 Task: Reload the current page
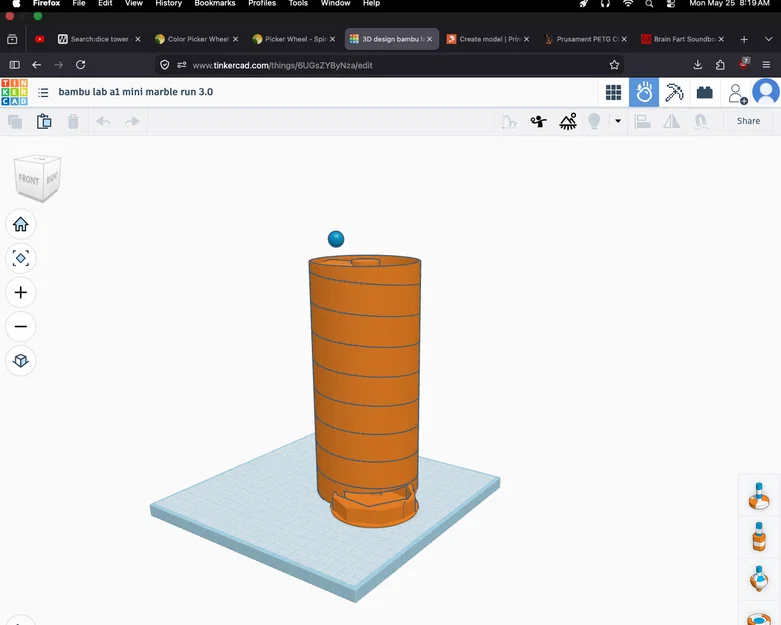80,65
